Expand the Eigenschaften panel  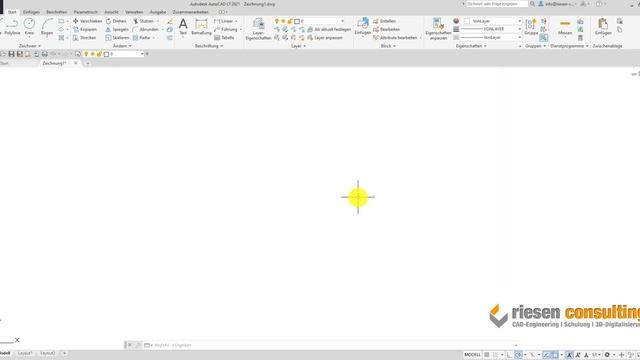[471, 46]
